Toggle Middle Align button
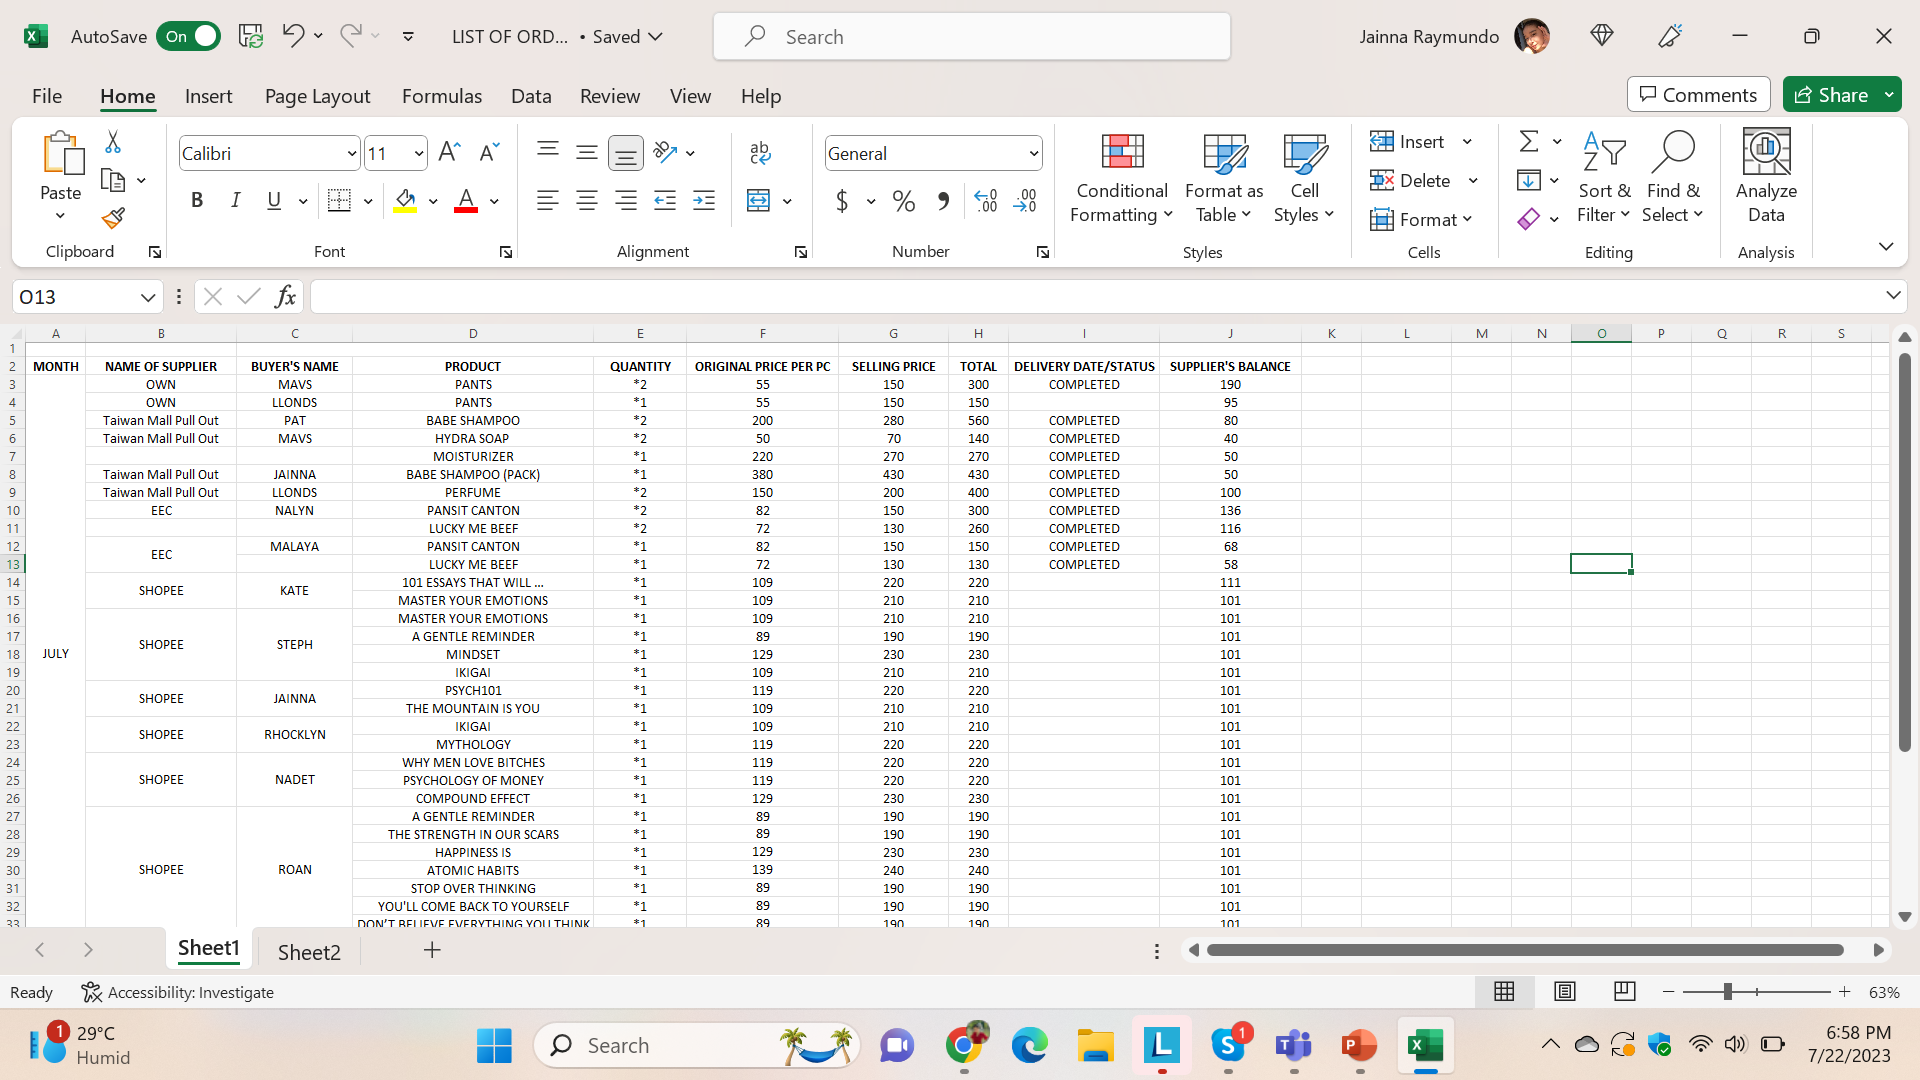Viewport: 1920px width, 1080px height. [x=587, y=152]
